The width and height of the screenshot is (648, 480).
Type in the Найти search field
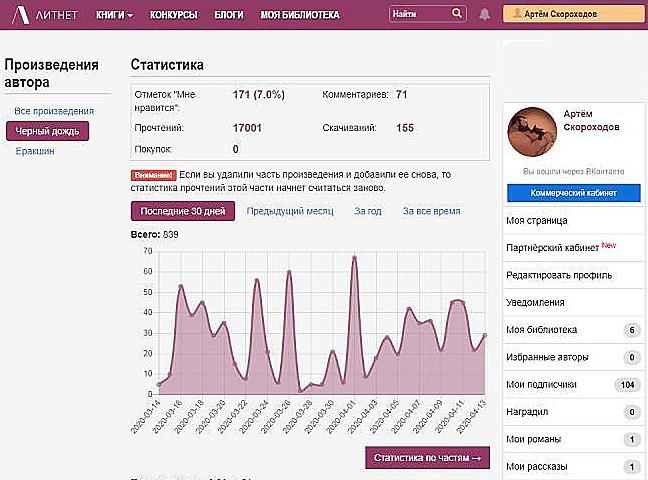tap(417, 15)
